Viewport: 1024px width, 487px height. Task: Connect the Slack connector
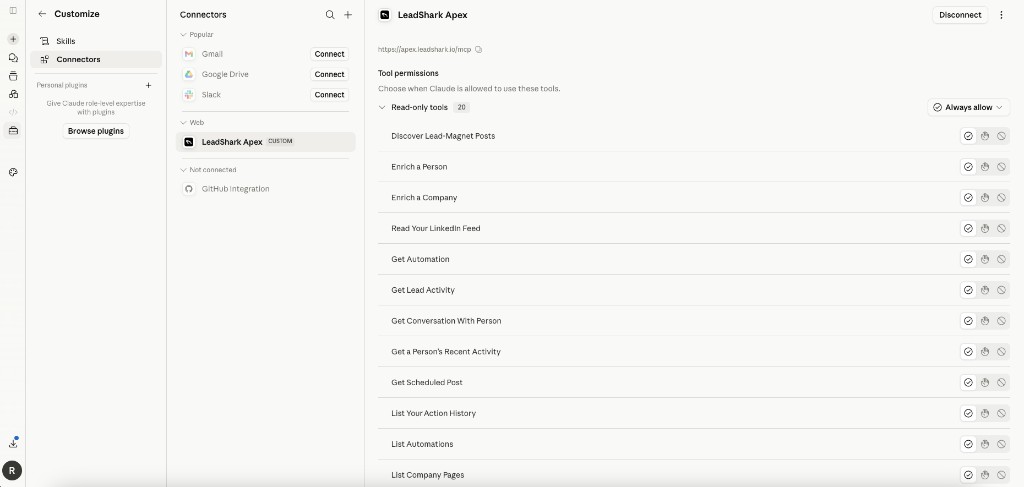(x=329, y=95)
